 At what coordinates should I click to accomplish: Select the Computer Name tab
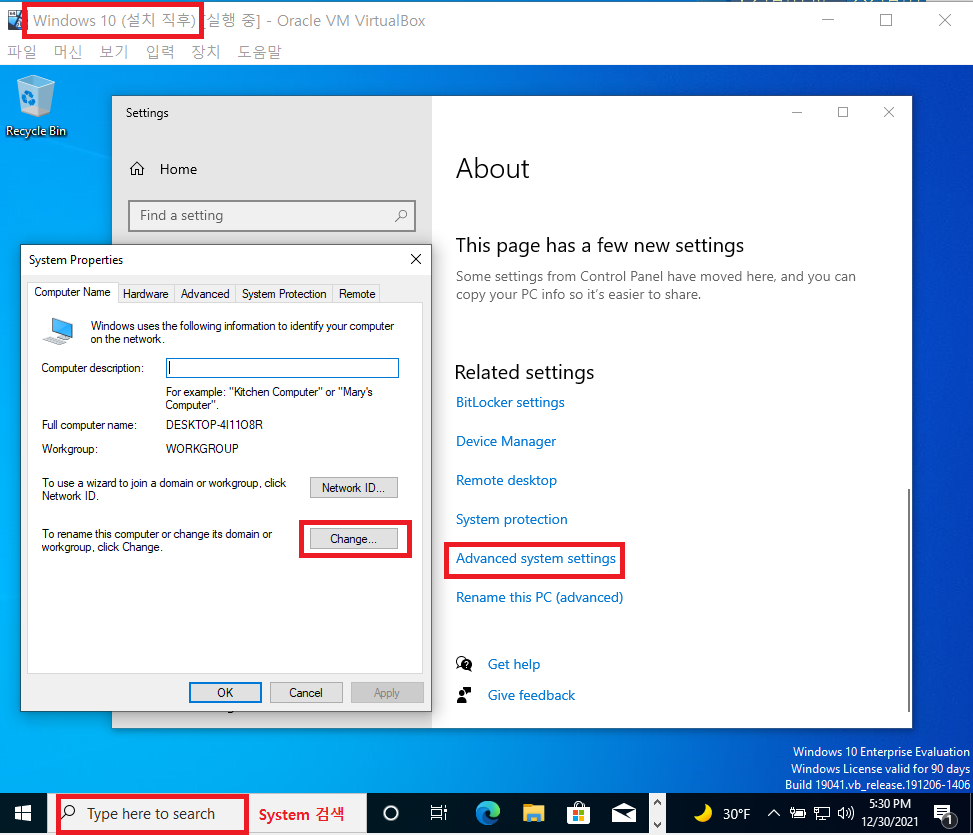point(72,292)
